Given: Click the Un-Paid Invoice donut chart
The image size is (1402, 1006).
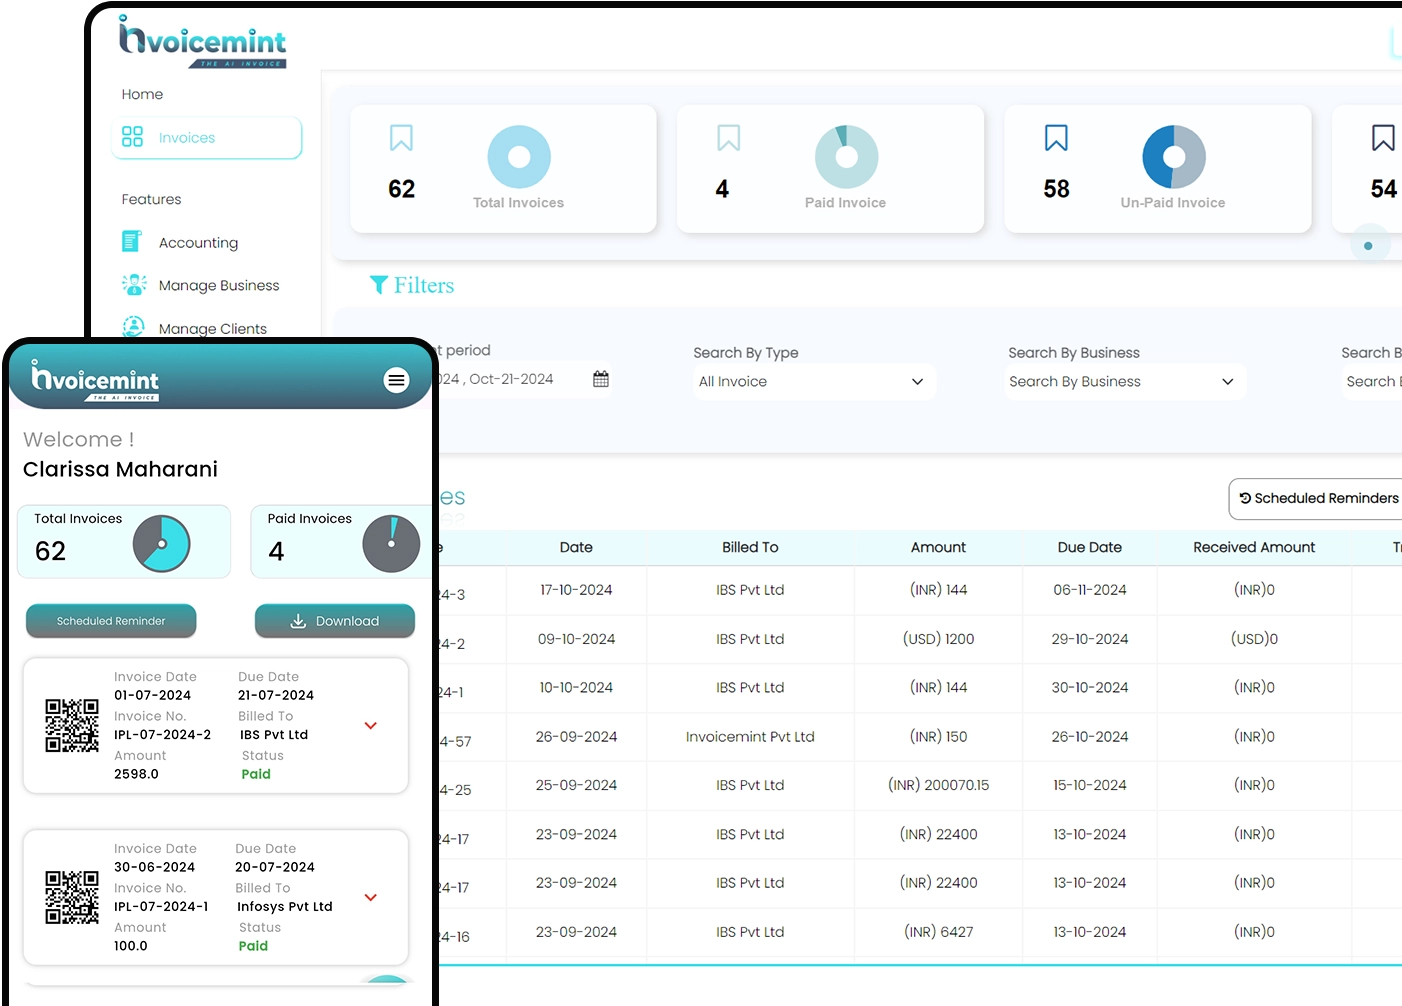Looking at the screenshot, I should [1174, 157].
